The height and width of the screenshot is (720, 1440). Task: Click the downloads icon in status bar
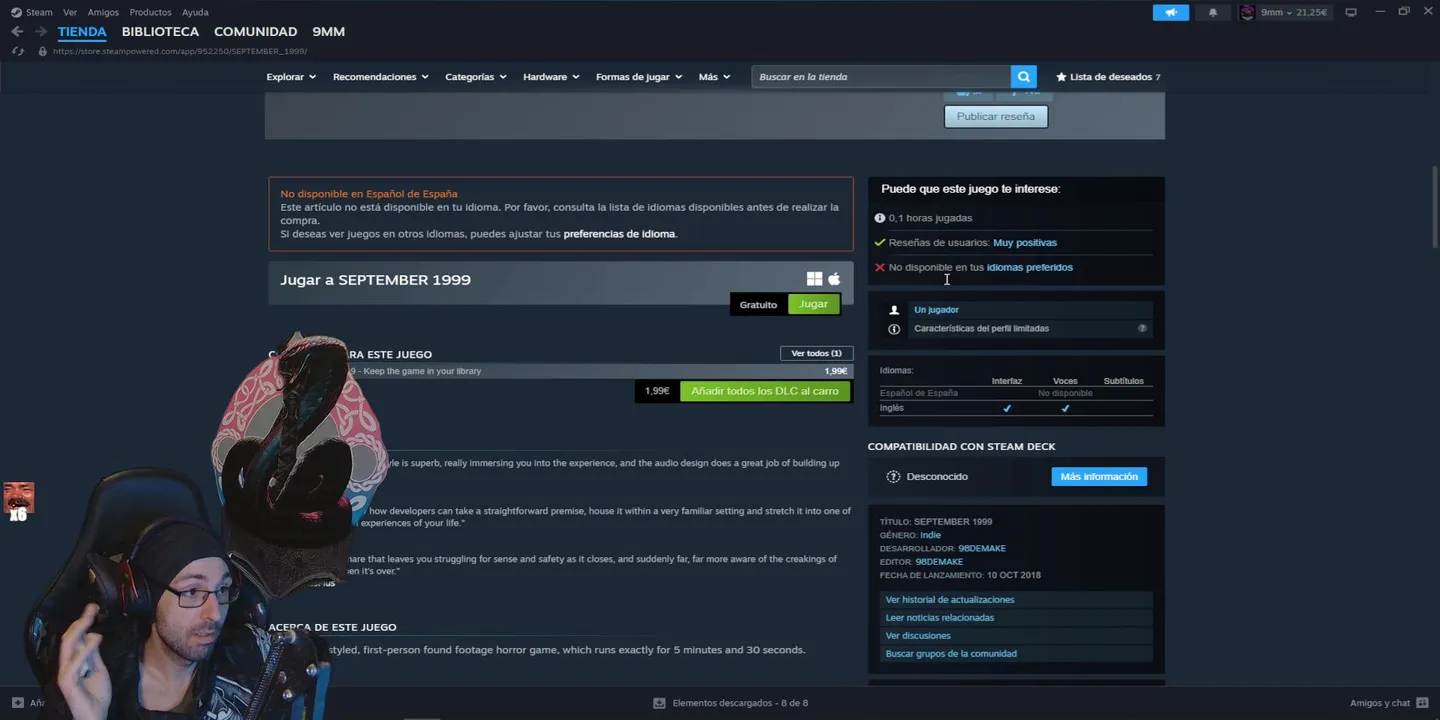pyautogui.click(x=659, y=703)
